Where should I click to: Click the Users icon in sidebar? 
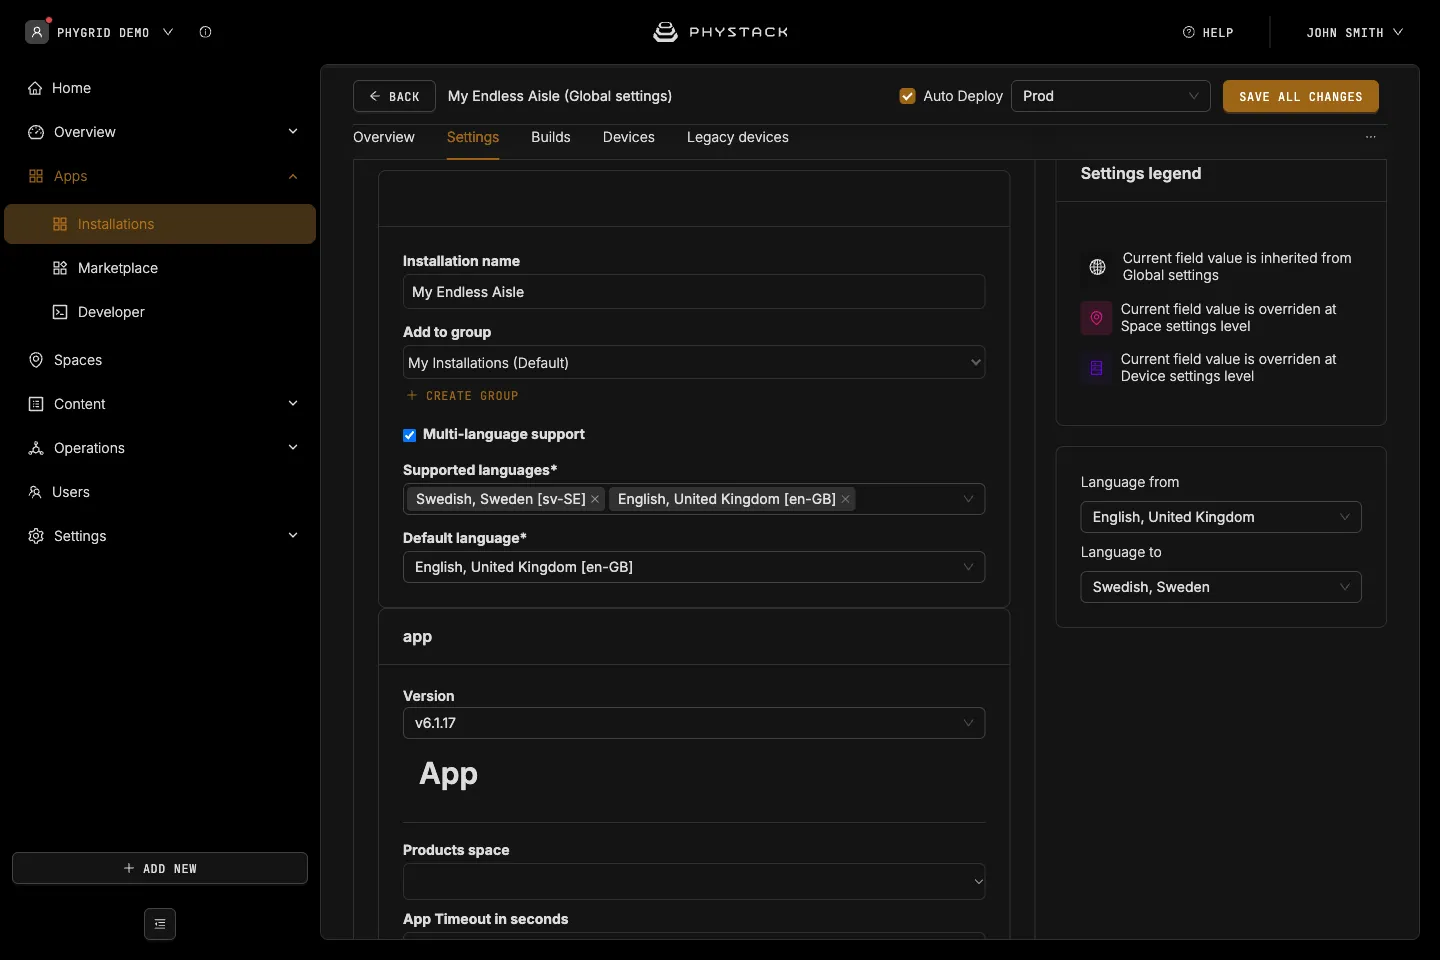pyautogui.click(x=35, y=492)
